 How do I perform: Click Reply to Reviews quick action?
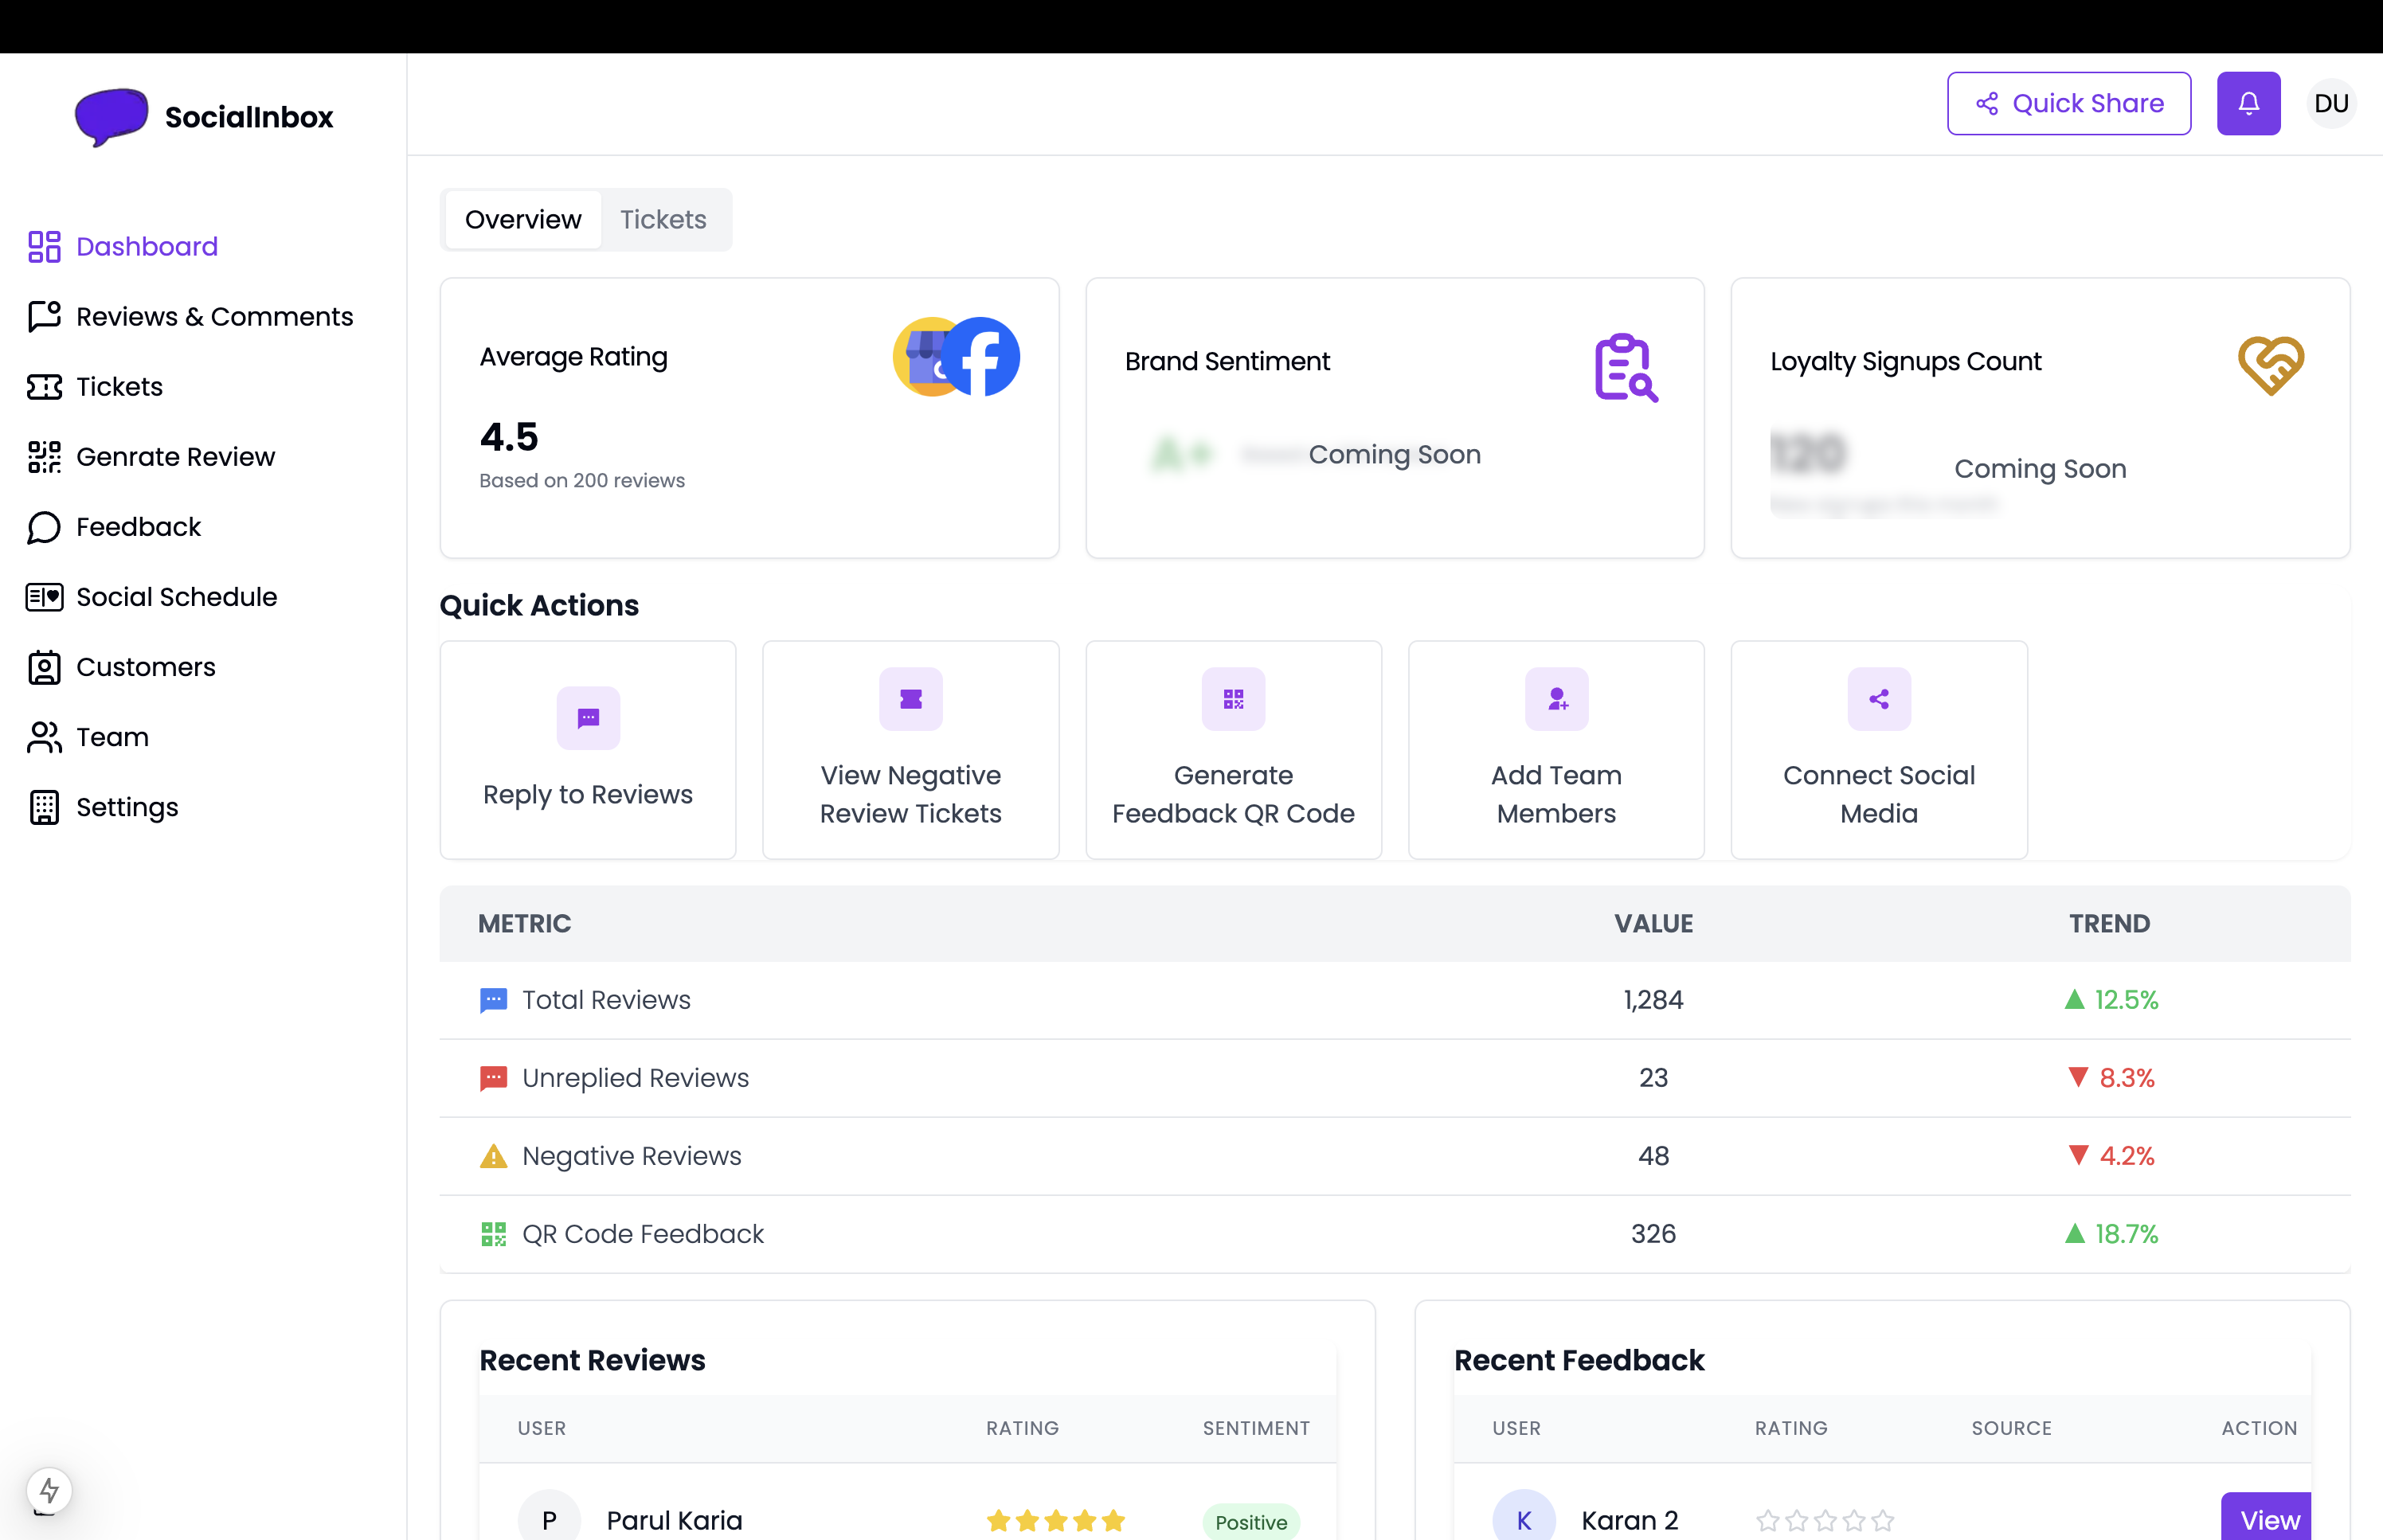tap(587, 750)
